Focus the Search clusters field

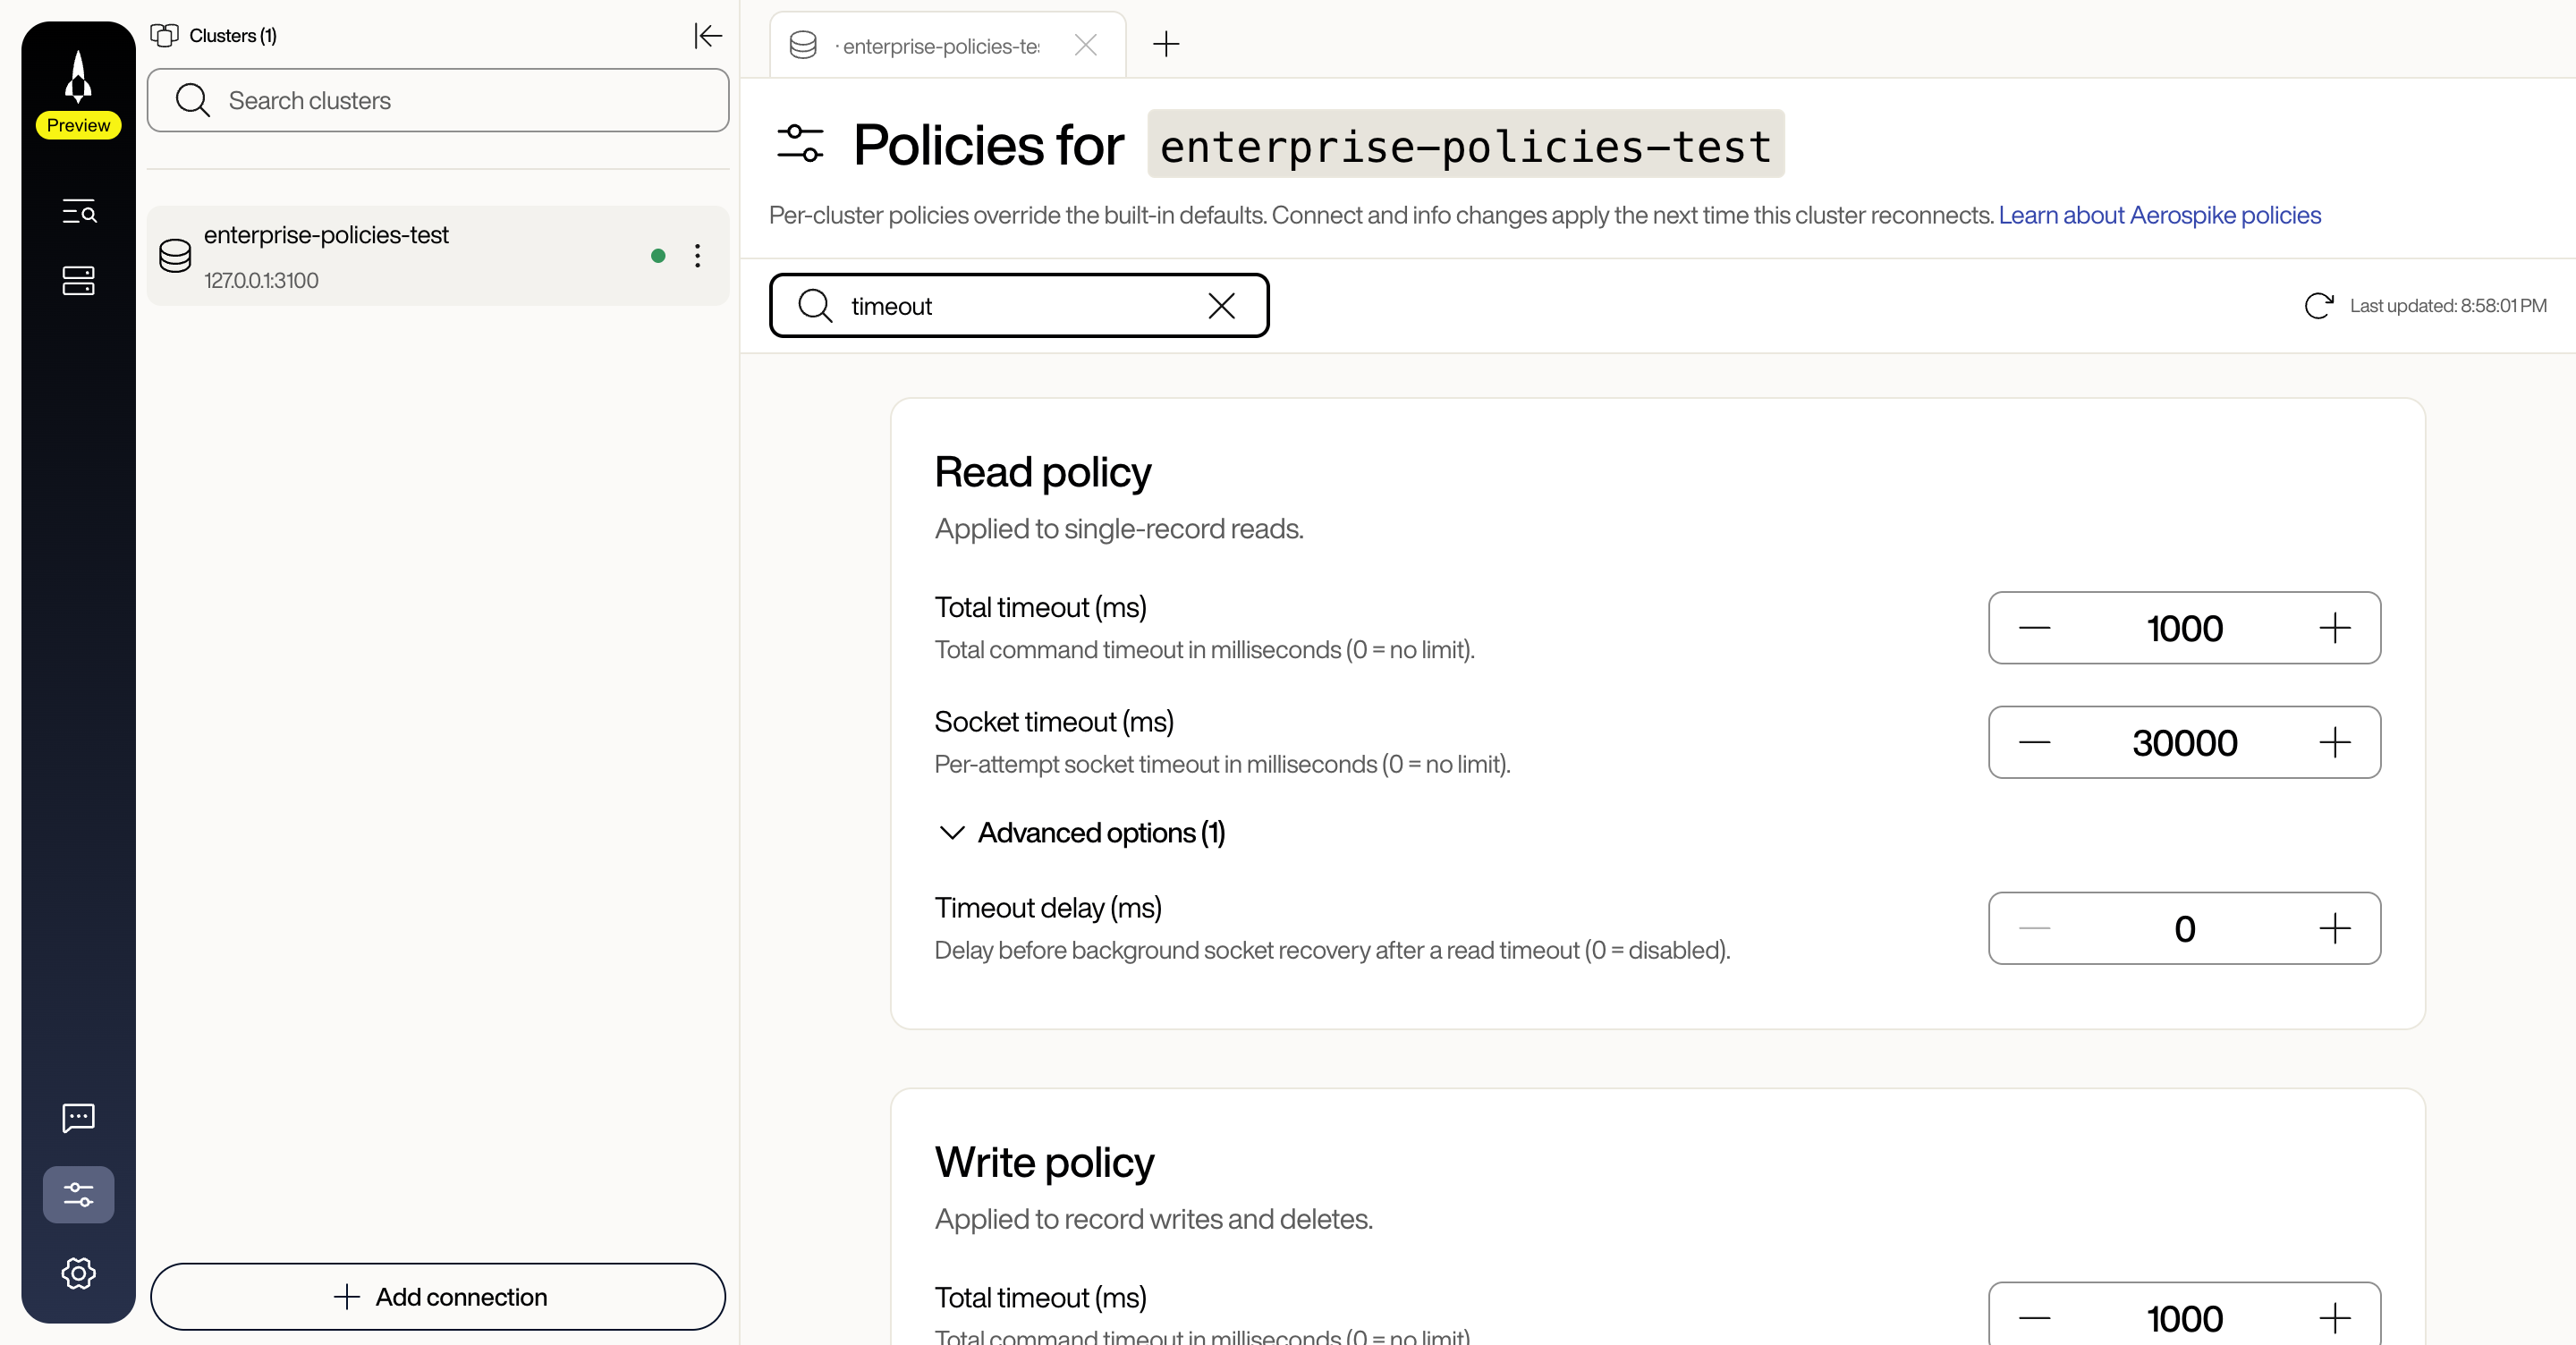click(x=438, y=100)
